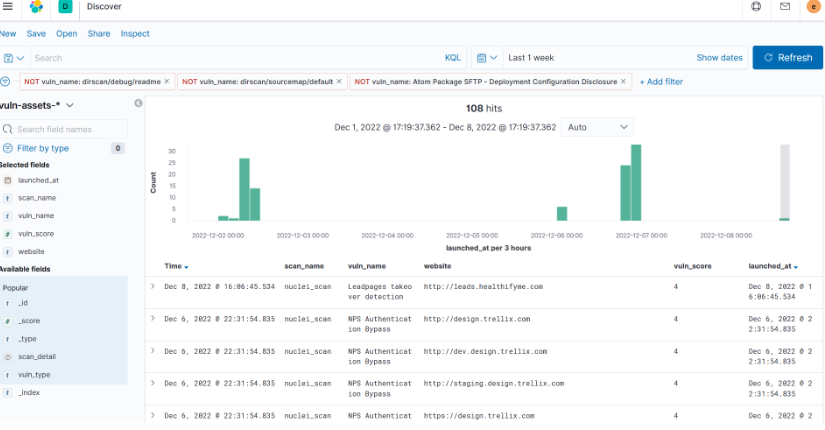Change the vuln-assets-* index pattern
825x430 pixels.
click(36, 105)
